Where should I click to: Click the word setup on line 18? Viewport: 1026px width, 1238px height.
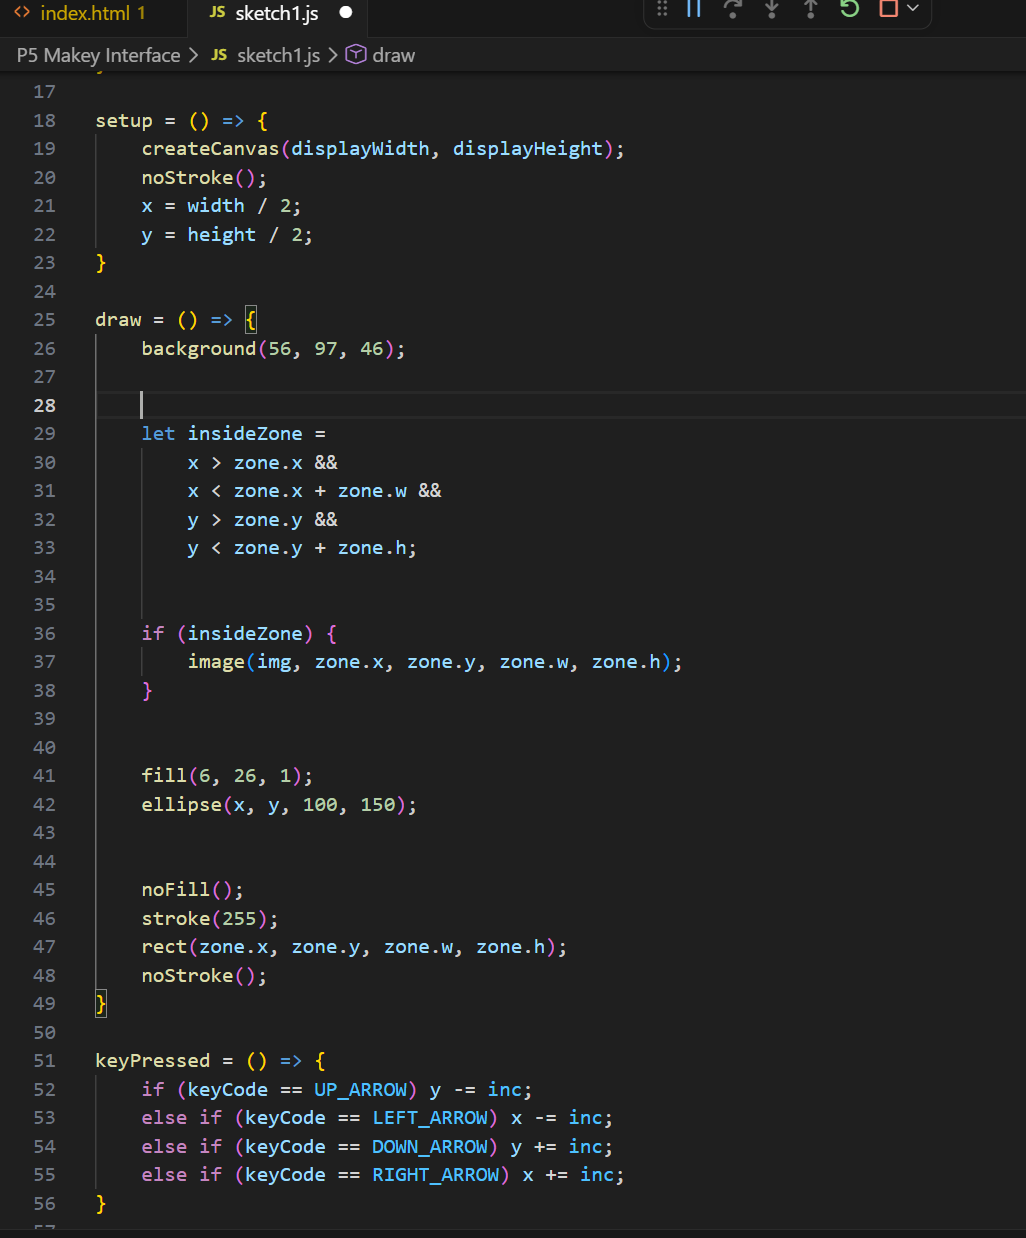124,121
